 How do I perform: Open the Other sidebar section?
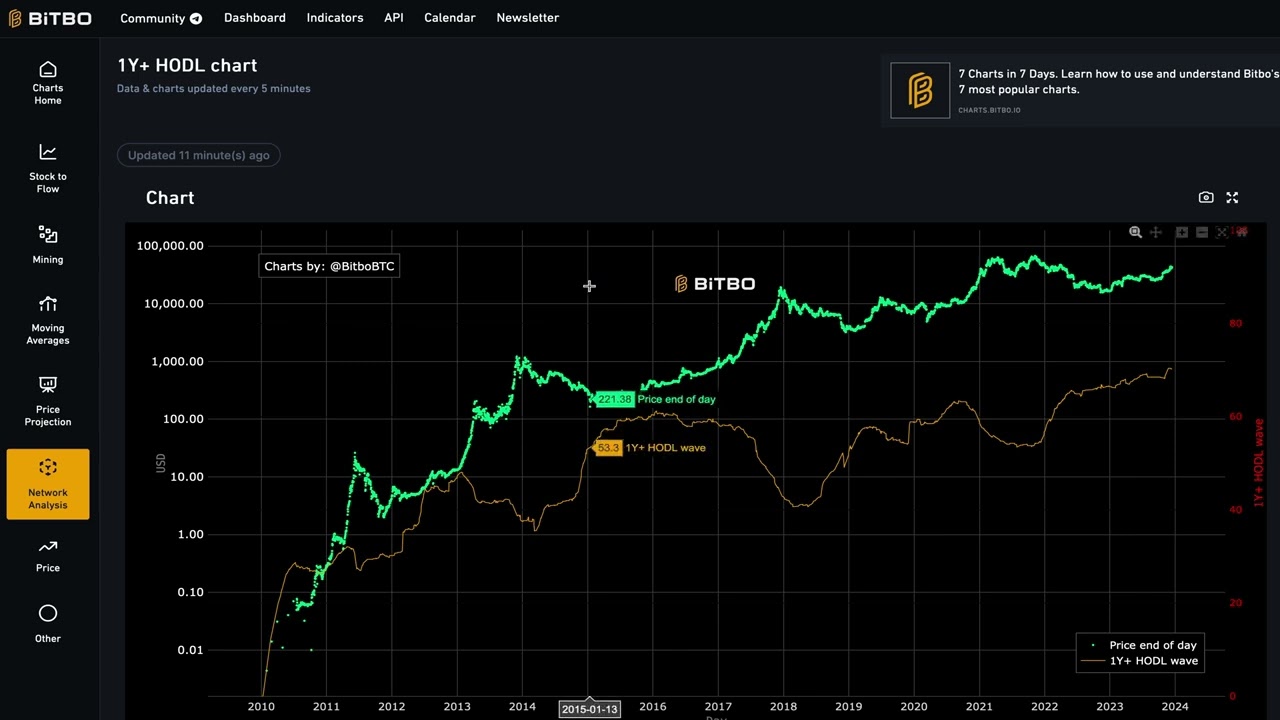pos(48,623)
